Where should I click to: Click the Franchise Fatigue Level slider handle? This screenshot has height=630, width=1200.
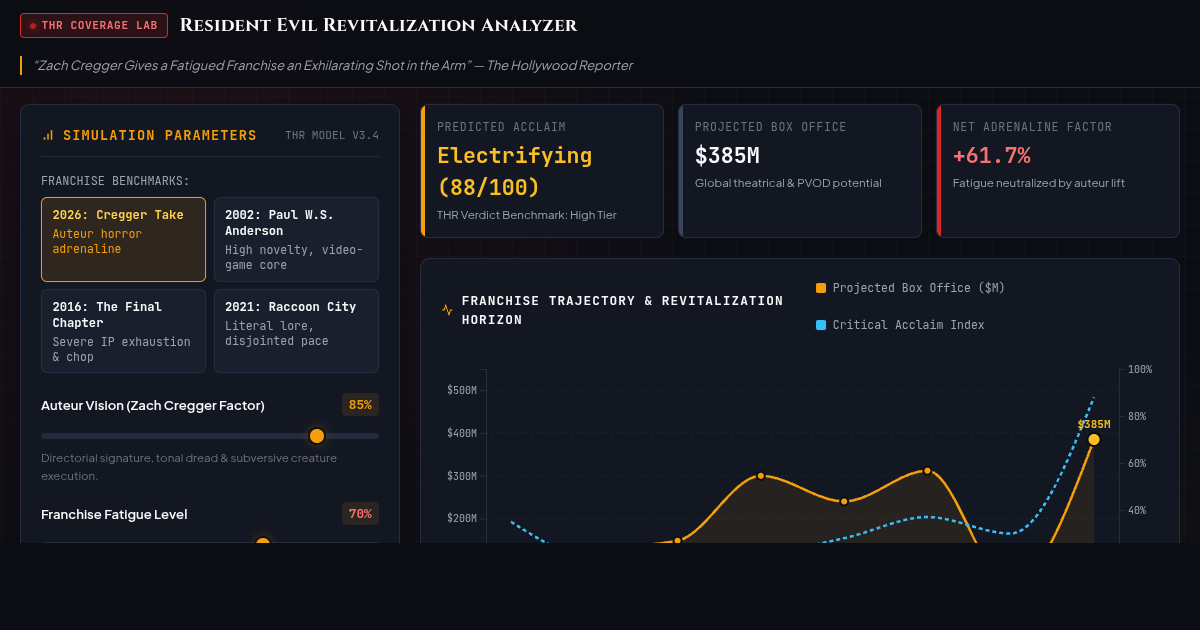(x=263, y=543)
